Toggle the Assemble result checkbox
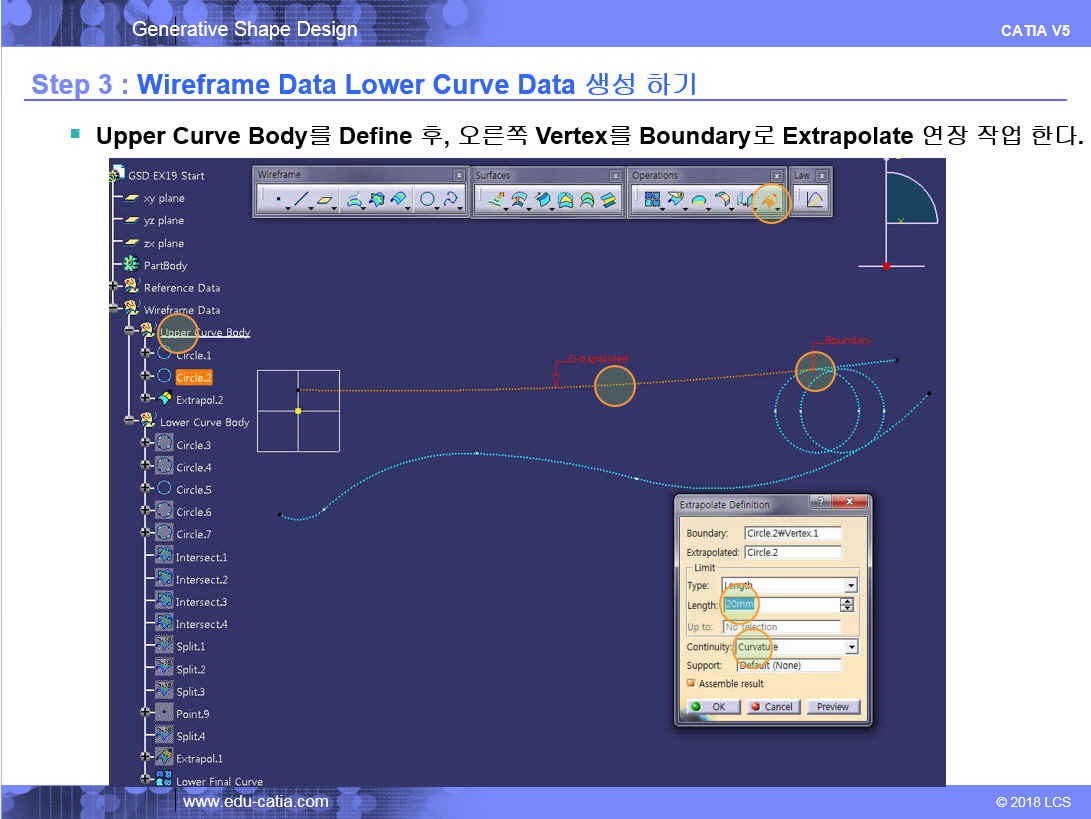 [691, 684]
